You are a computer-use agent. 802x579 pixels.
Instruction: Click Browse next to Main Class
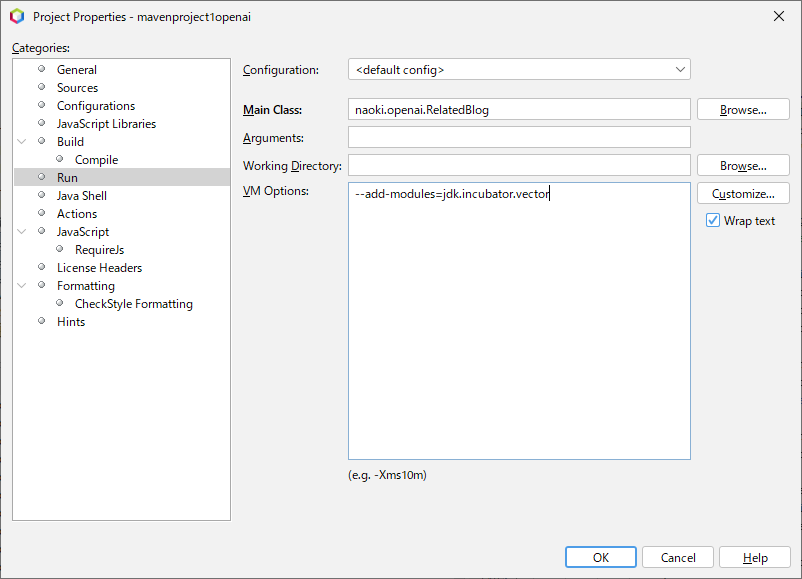[743, 109]
